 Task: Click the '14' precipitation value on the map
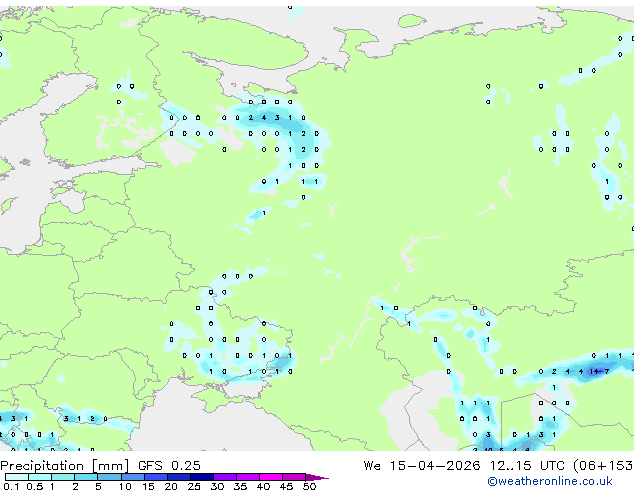pyautogui.click(x=593, y=371)
